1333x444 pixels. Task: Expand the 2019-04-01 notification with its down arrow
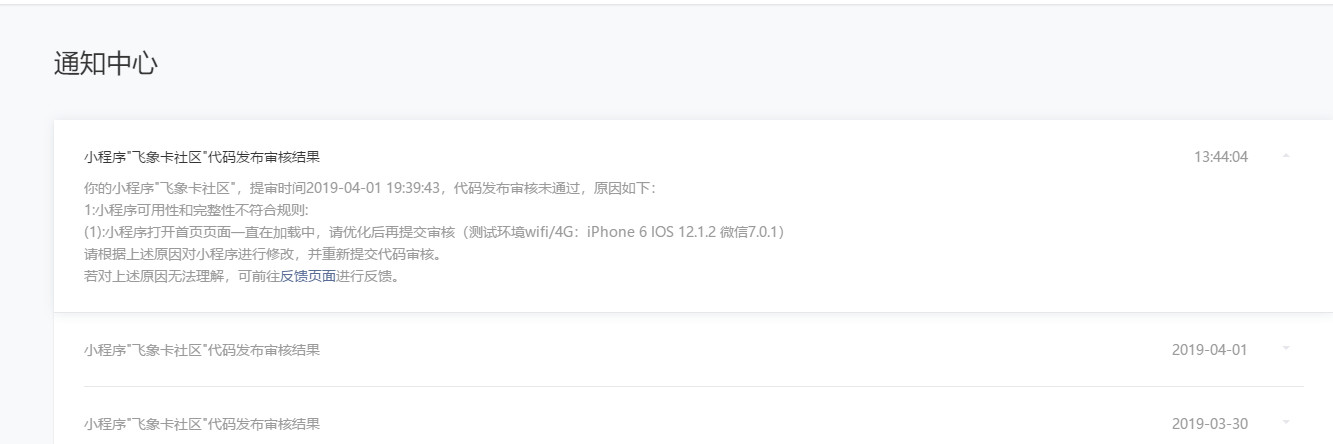click(x=1286, y=349)
